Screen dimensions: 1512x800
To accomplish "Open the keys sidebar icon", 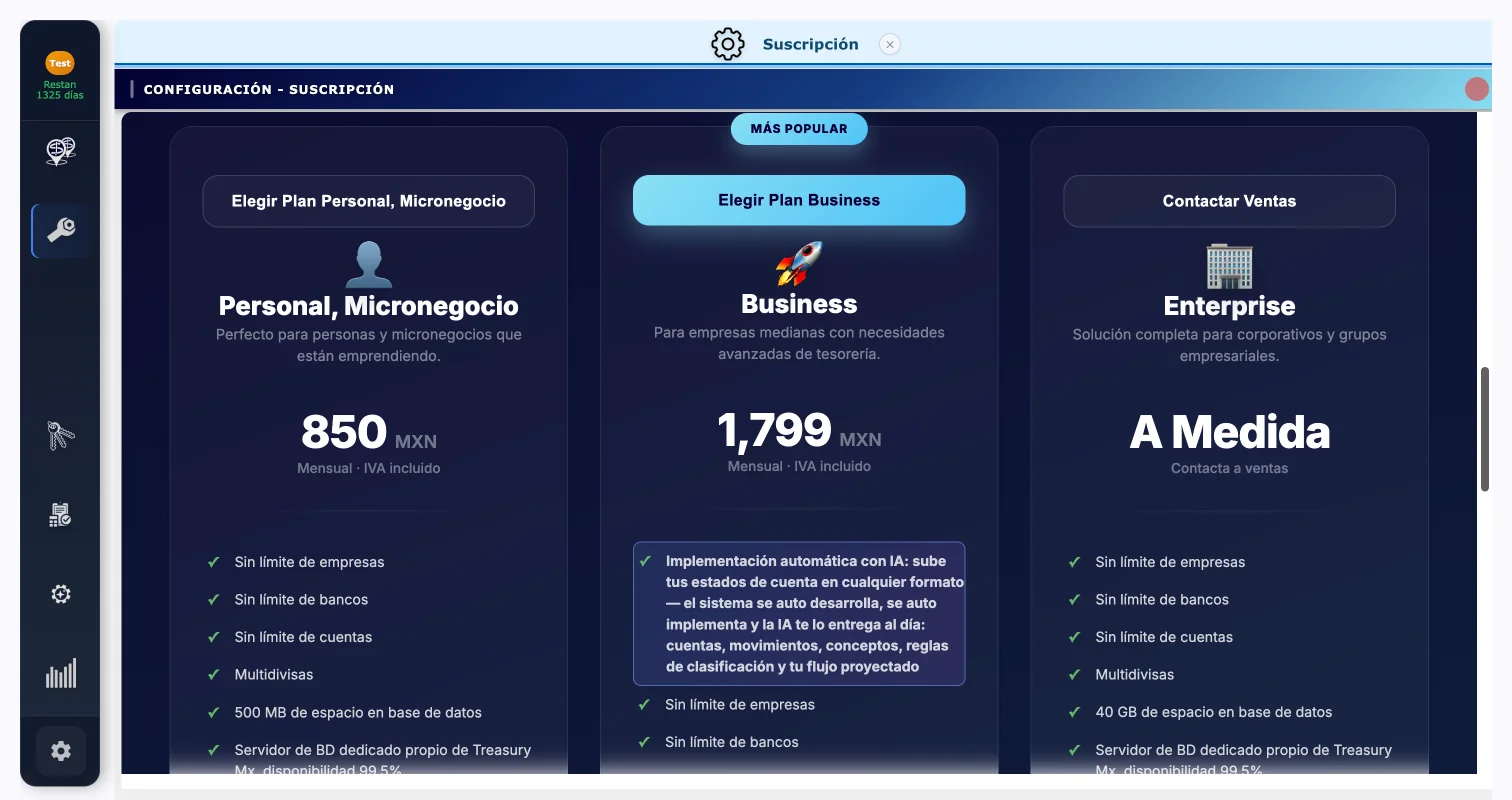I will (x=60, y=435).
